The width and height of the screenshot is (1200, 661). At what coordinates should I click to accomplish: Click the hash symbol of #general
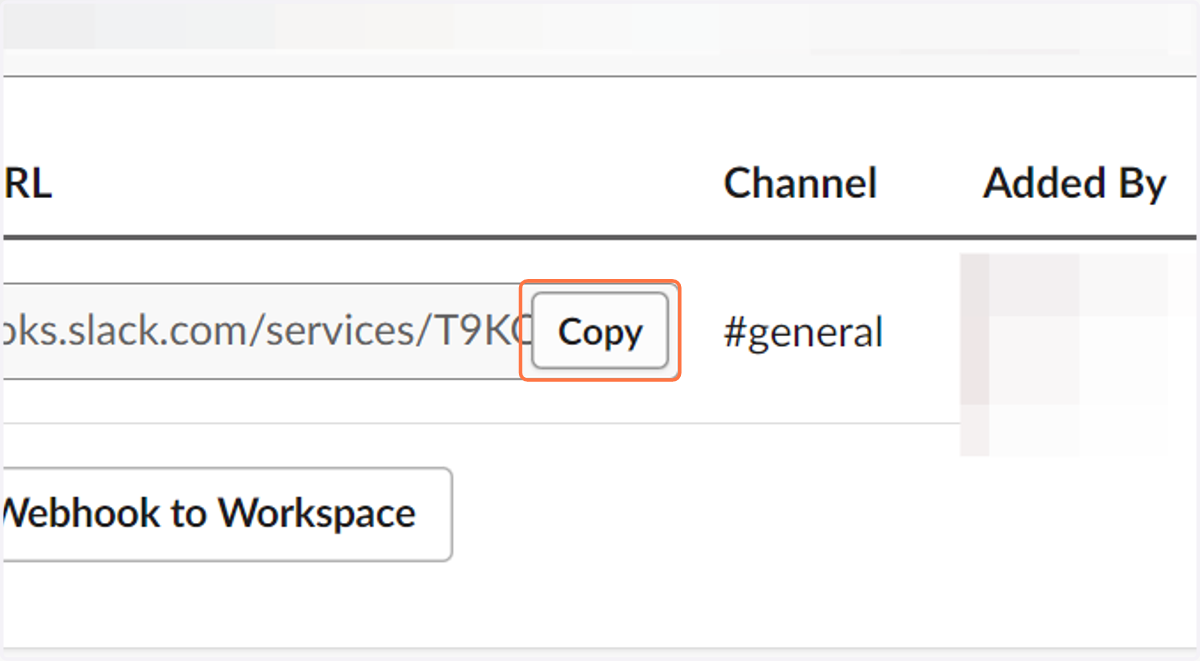coord(735,332)
